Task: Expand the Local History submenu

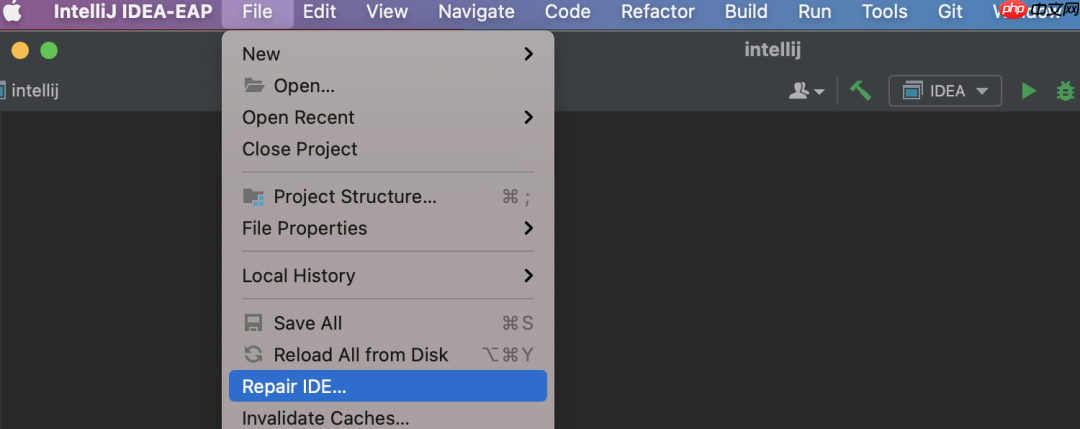Action: click(x=529, y=275)
